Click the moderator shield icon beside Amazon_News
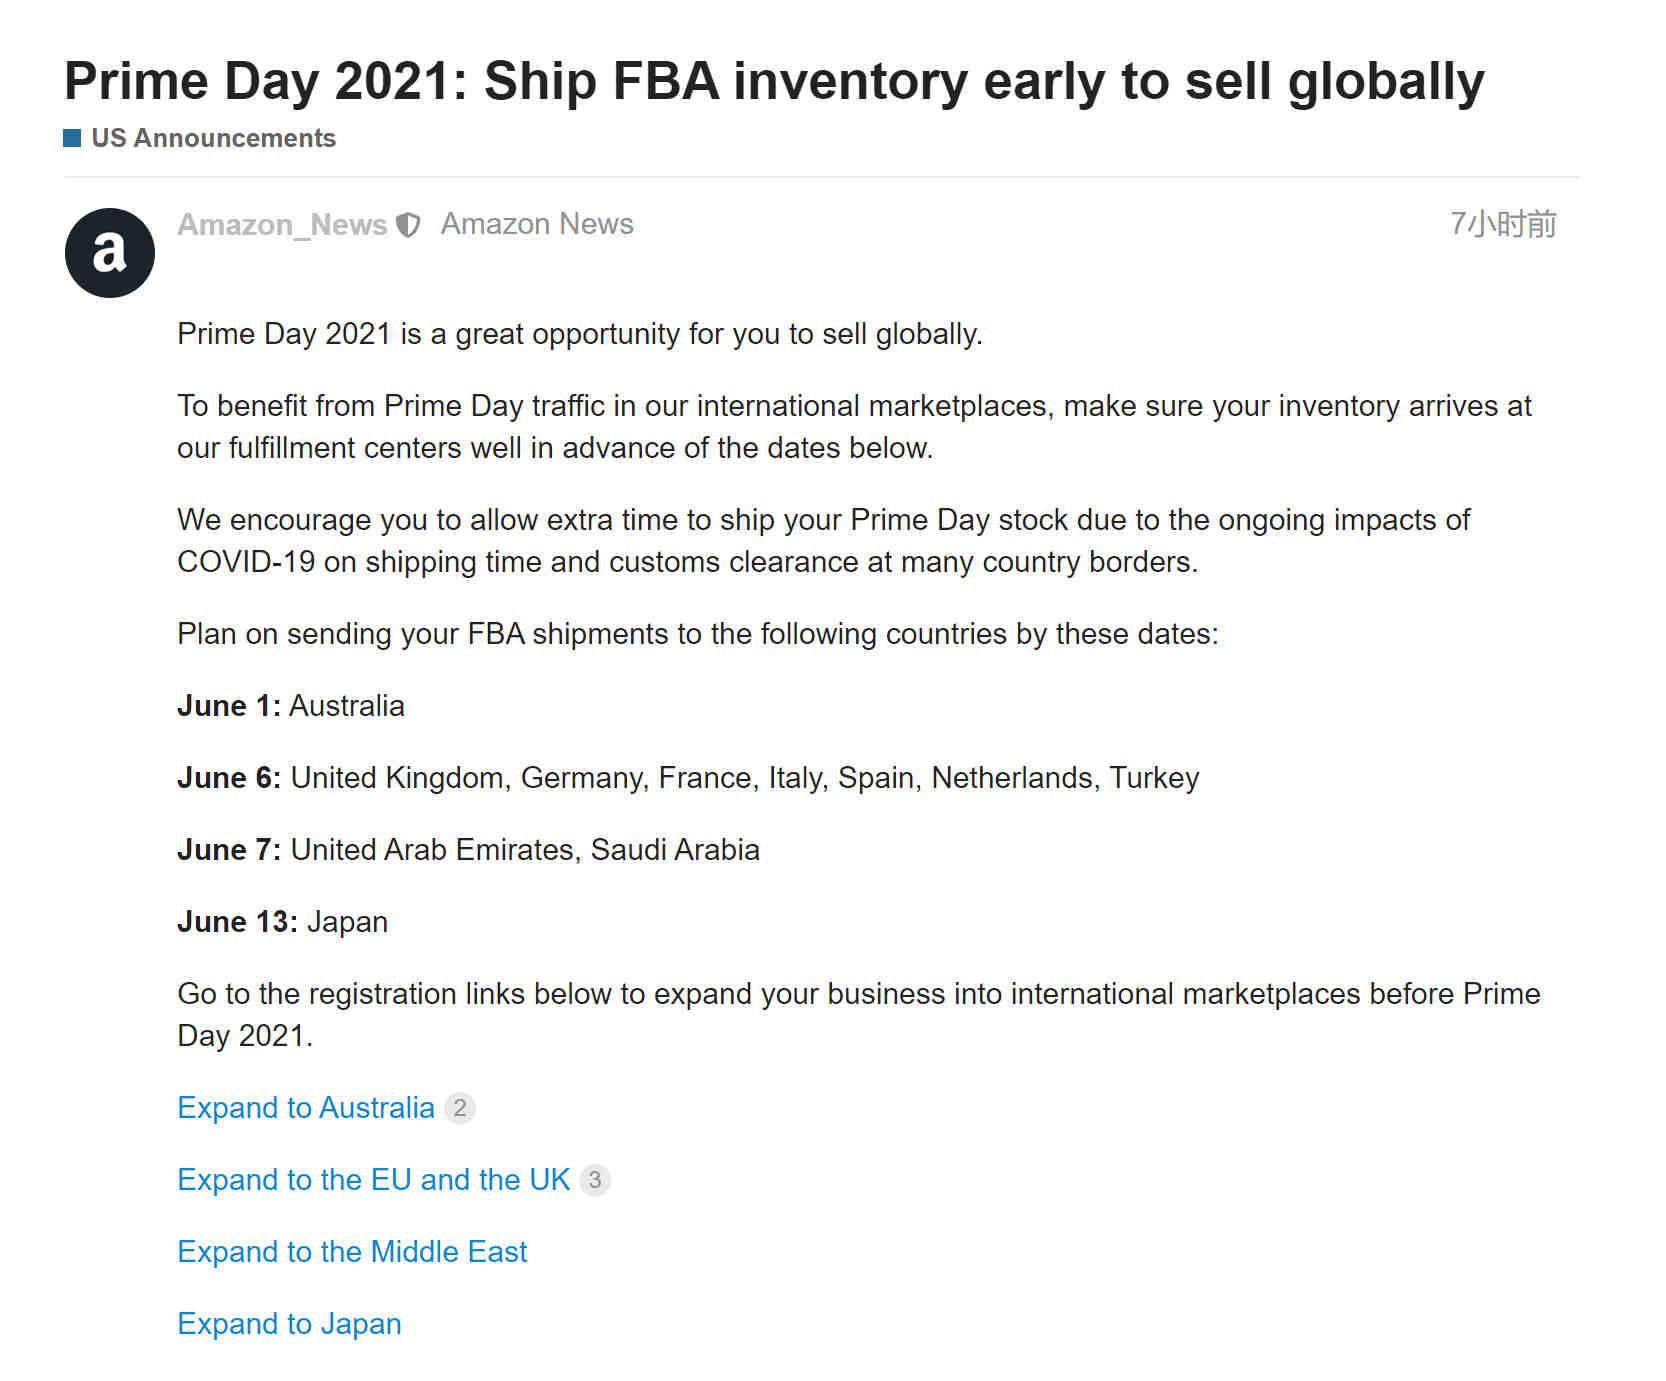 point(408,225)
